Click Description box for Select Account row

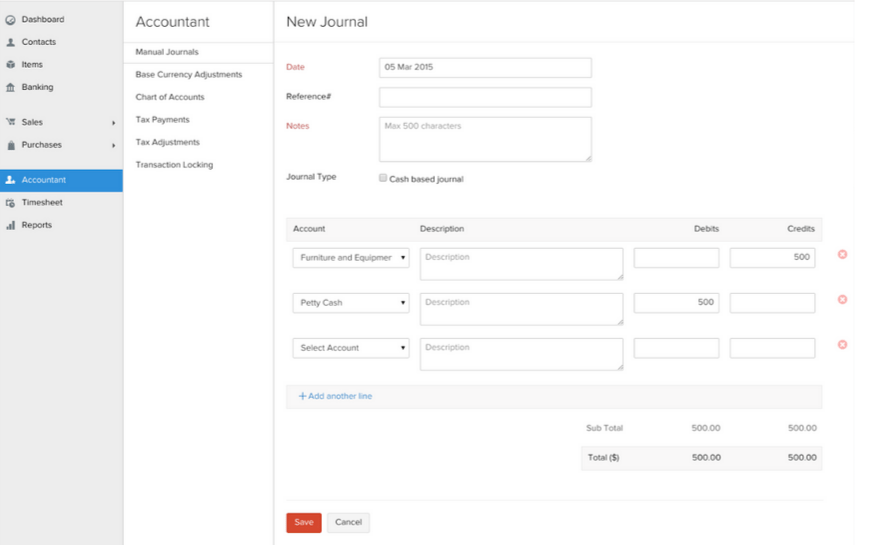click(x=521, y=354)
